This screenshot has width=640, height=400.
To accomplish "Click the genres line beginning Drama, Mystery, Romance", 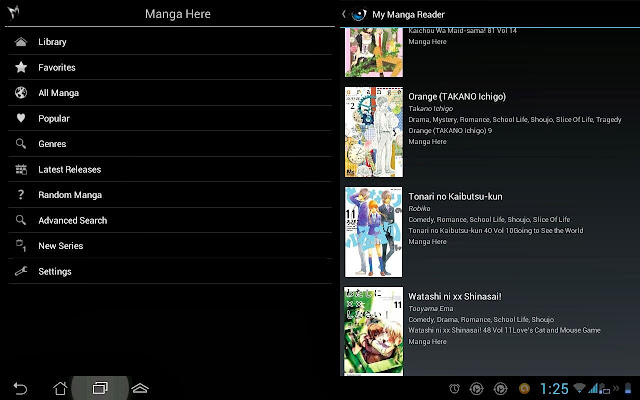I will [x=515, y=120].
